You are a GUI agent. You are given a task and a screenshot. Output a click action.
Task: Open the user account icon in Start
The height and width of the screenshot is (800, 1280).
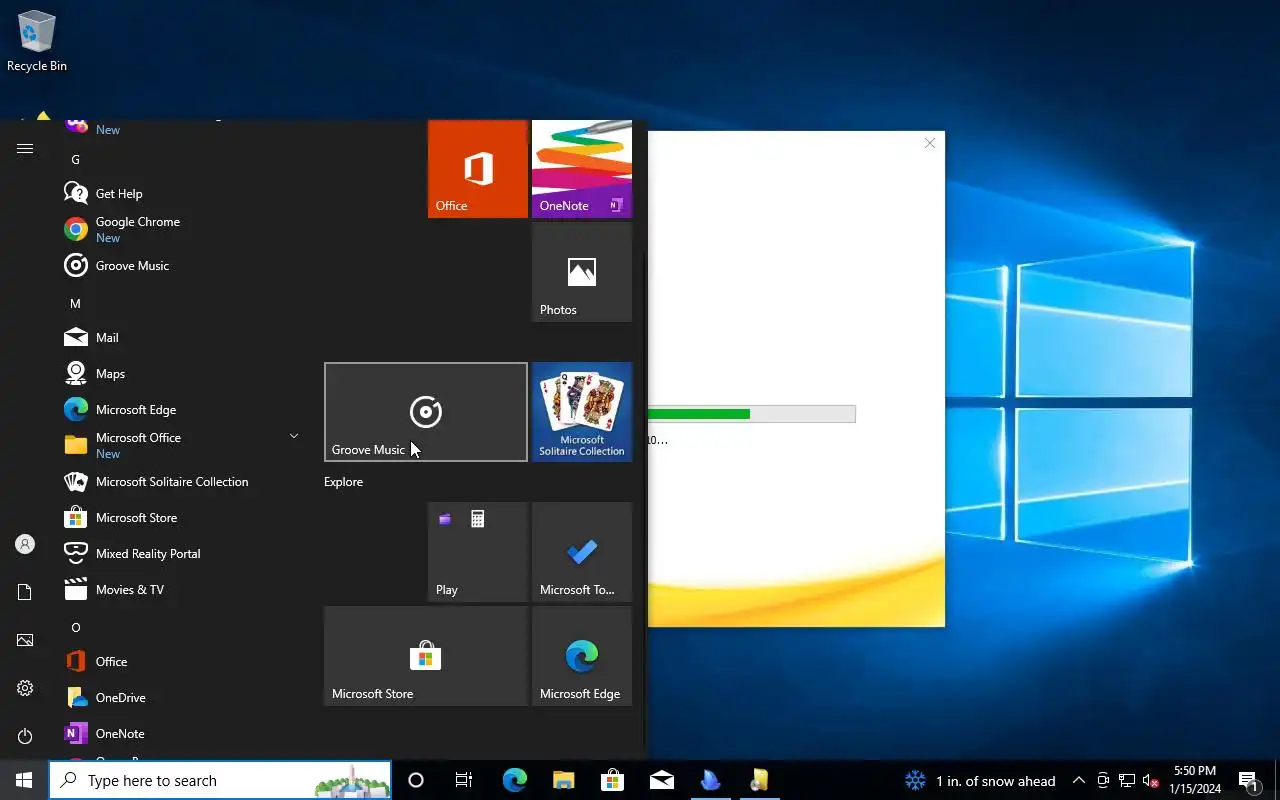pyautogui.click(x=25, y=544)
